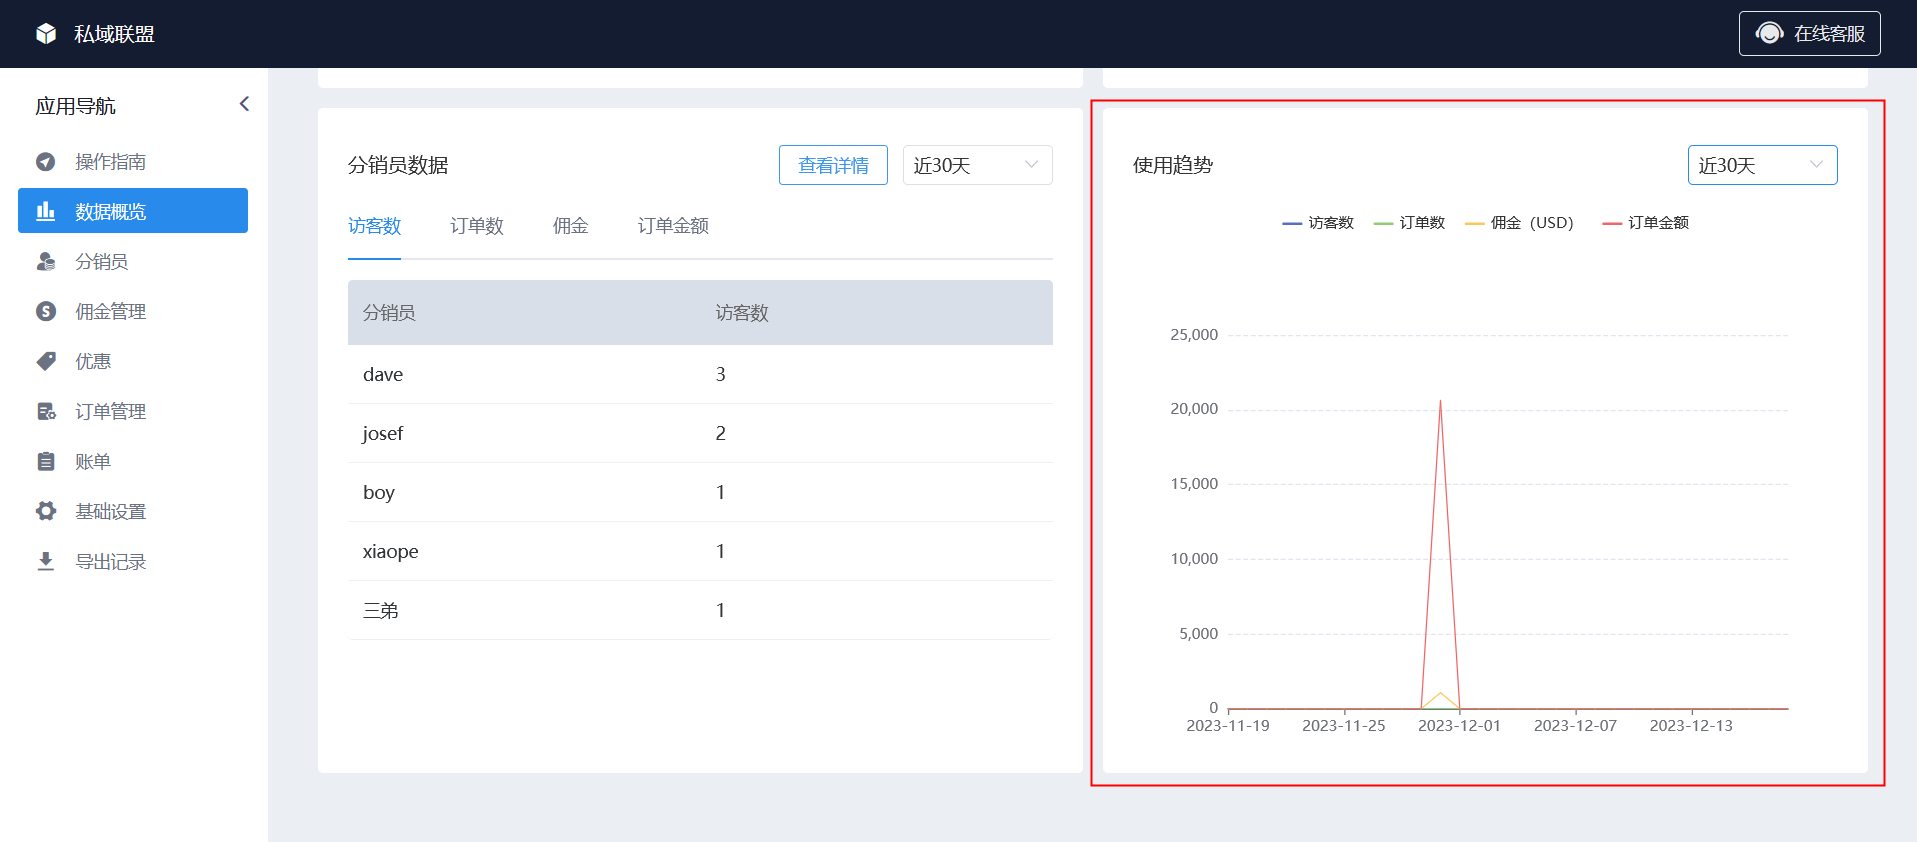The width and height of the screenshot is (1917, 842).
Task: Click the 使用趋势 panel title
Action: point(1172,165)
